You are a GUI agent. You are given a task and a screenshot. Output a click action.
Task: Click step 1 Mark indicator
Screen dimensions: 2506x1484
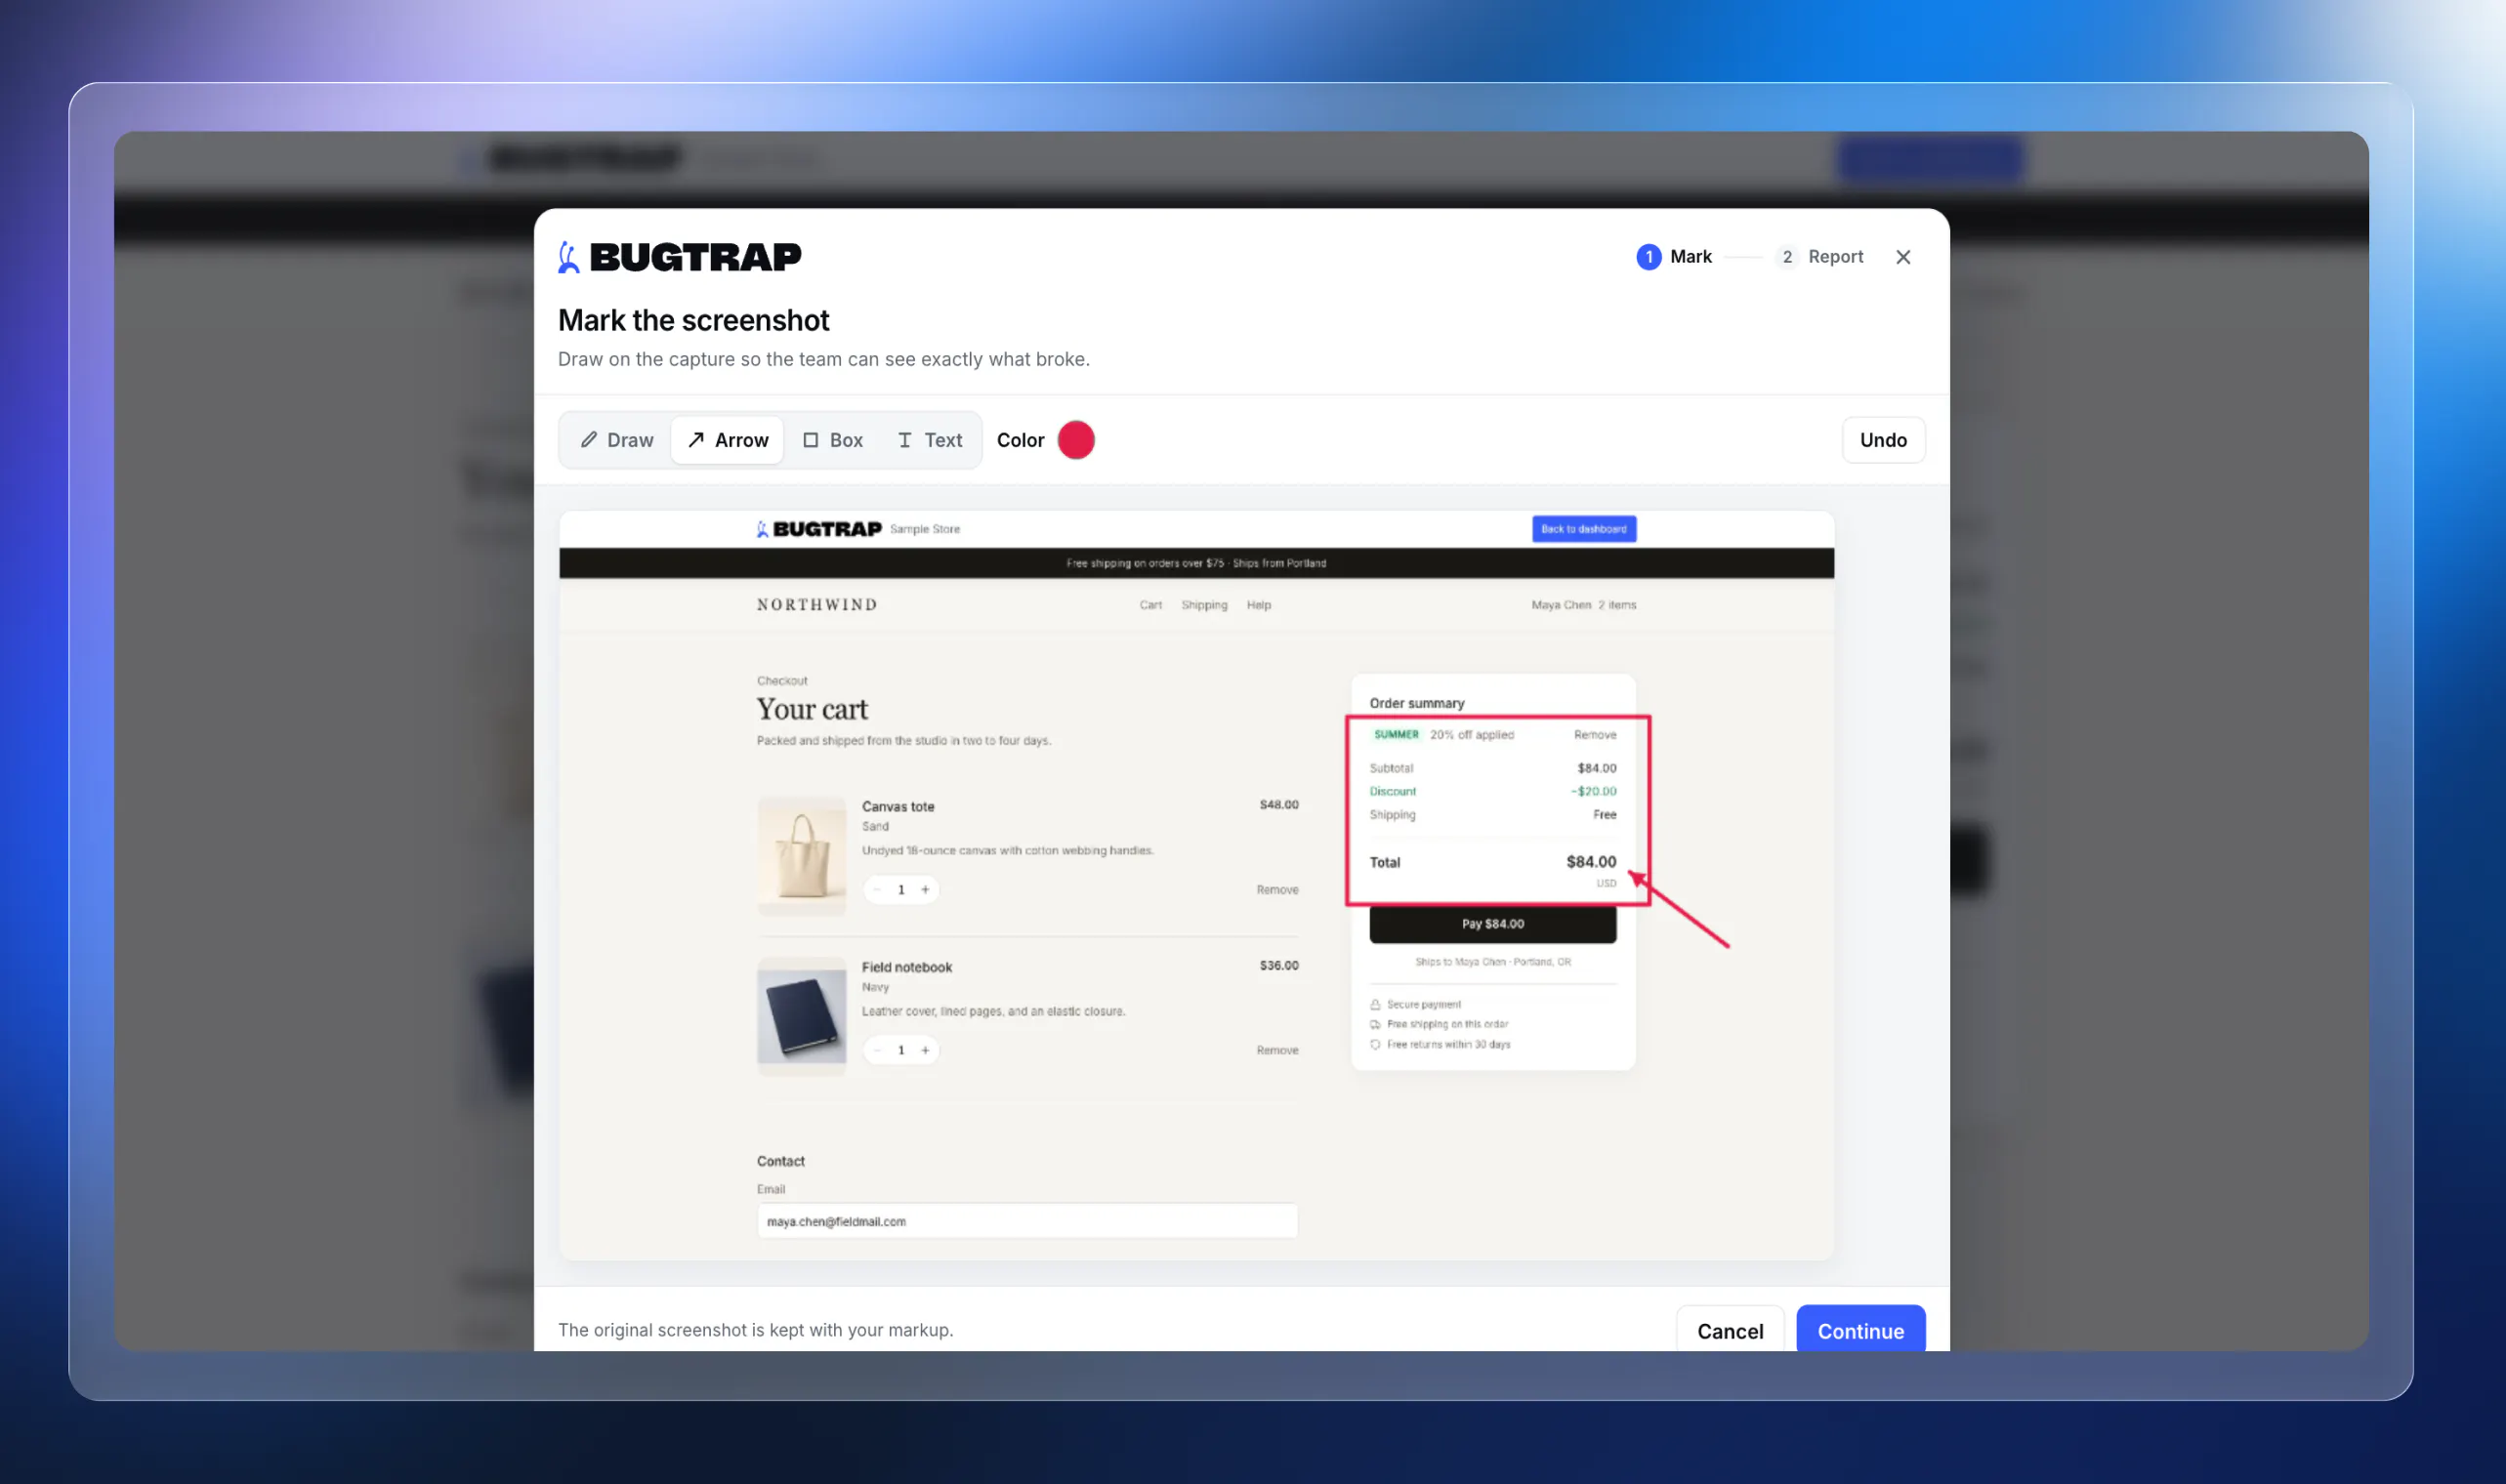pyautogui.click(x=1674, y=257)
